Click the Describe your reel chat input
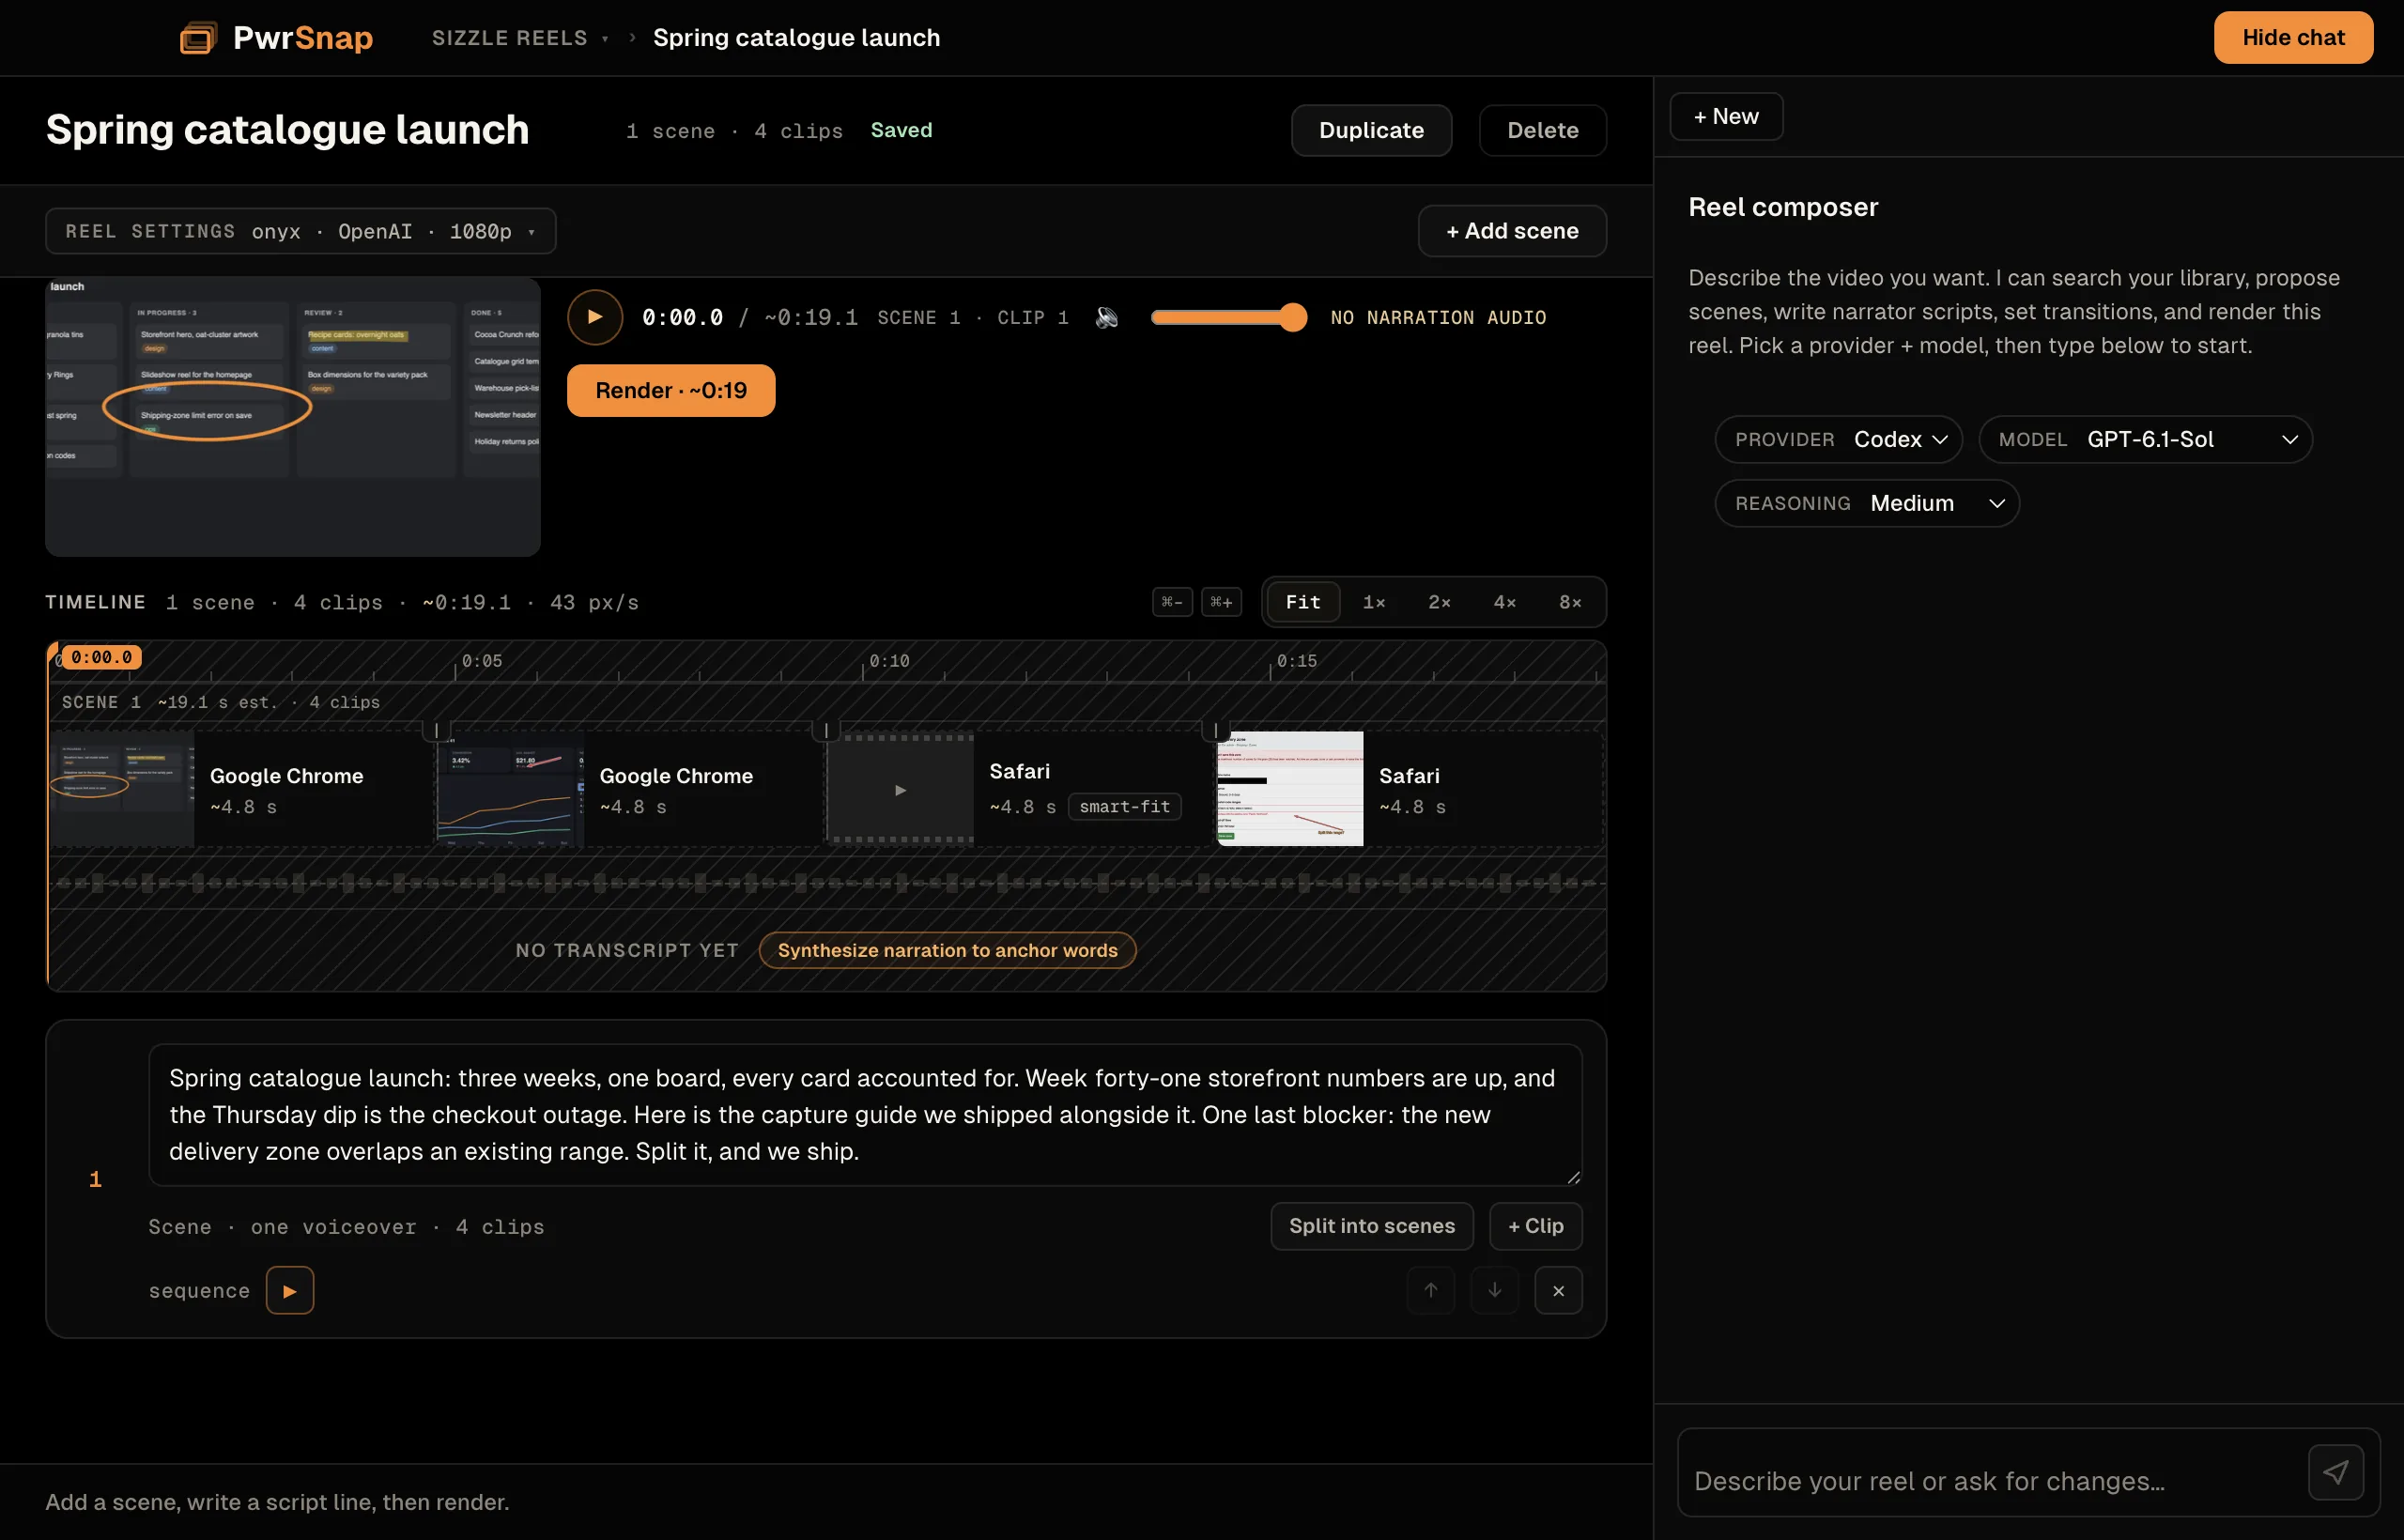The height and width of the screenshot is (1540, 2404). [x=1992, y=1481]
